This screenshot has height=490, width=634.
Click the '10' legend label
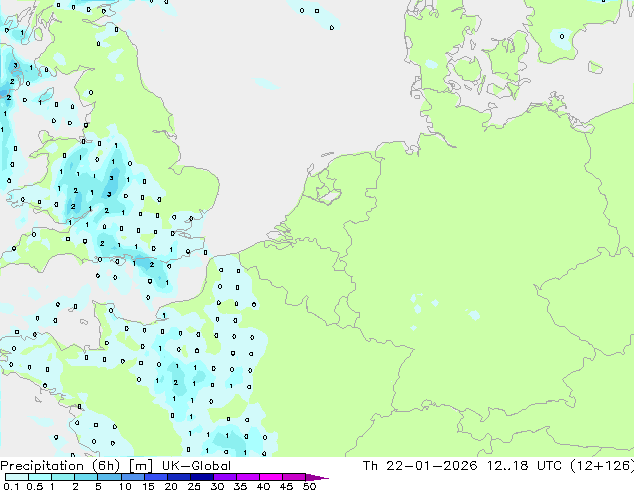125,486
